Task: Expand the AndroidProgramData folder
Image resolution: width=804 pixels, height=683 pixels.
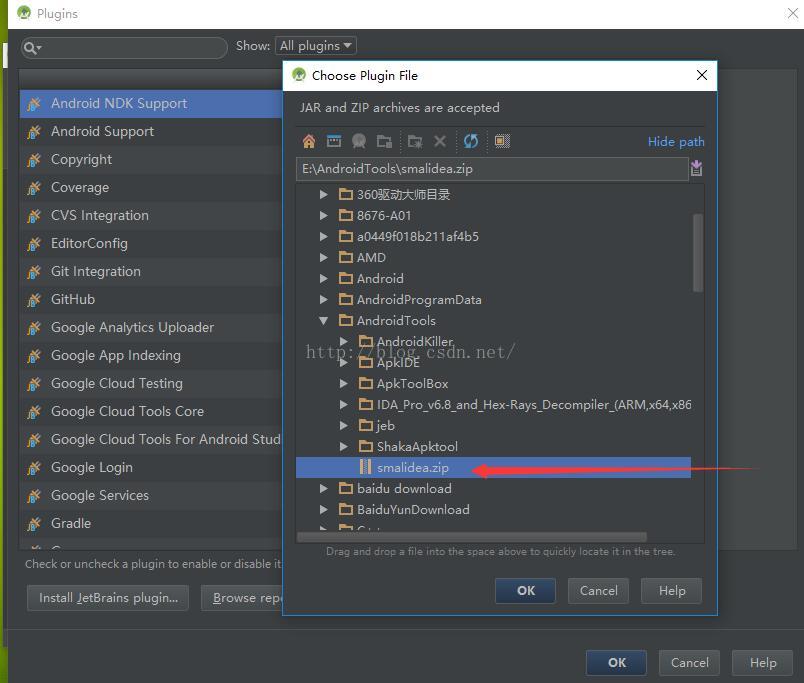Action: (x=324, y=299)
